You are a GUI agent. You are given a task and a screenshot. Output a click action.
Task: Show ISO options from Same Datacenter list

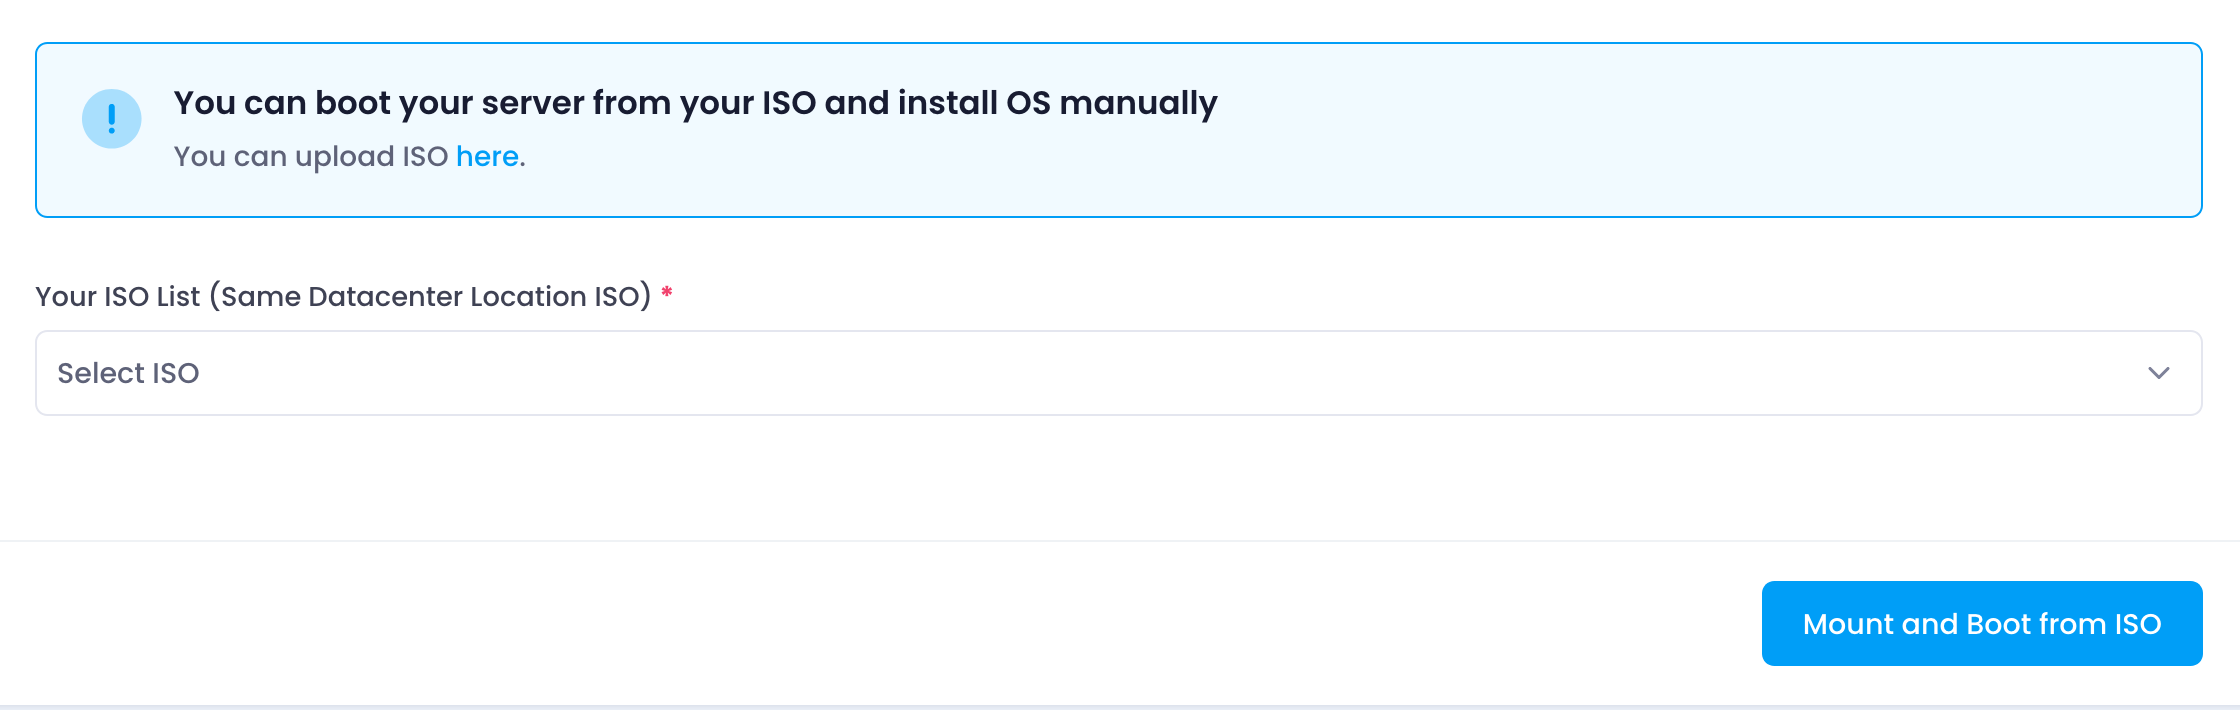[1118, 373]
